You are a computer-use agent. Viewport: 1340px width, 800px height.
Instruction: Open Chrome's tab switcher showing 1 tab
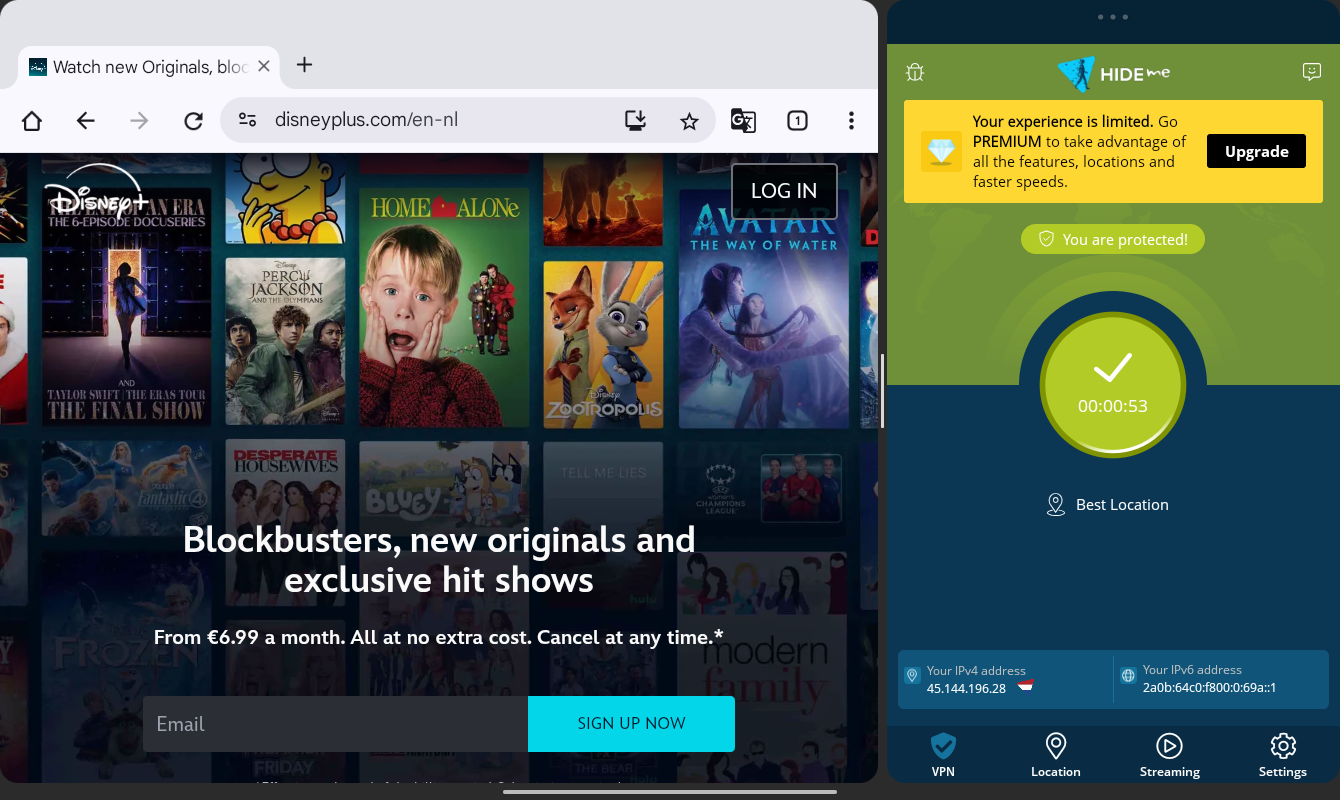(x=797, y=121)
